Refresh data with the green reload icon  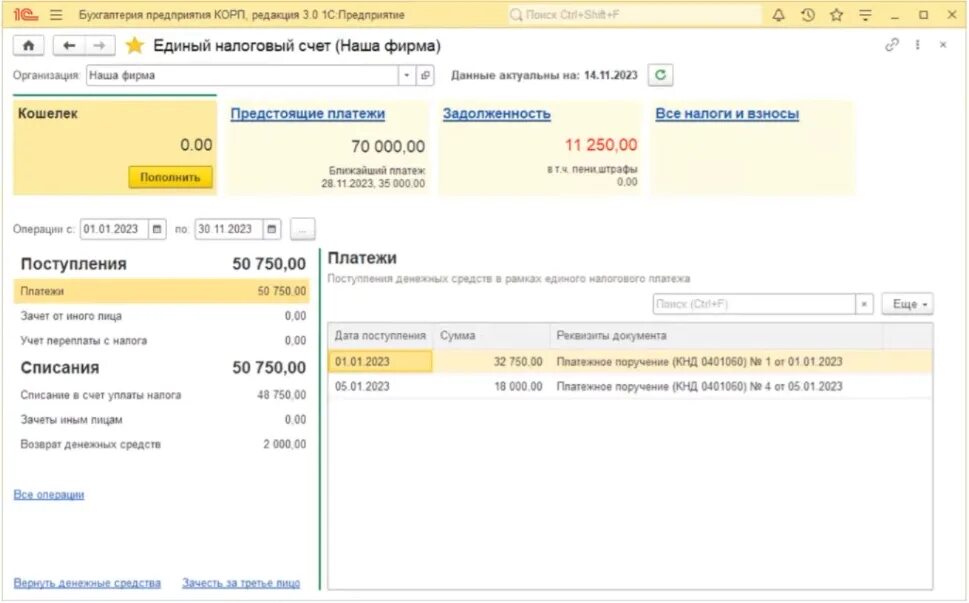tap(660, 75)
